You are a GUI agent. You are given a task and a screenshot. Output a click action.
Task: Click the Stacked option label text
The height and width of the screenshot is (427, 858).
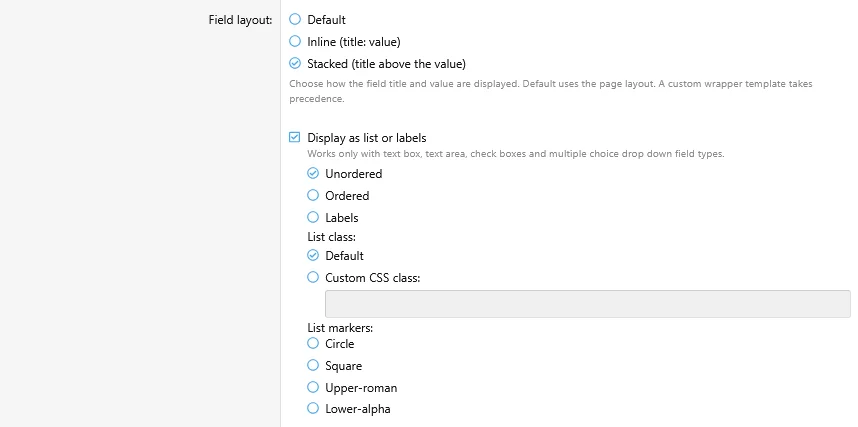386,64
